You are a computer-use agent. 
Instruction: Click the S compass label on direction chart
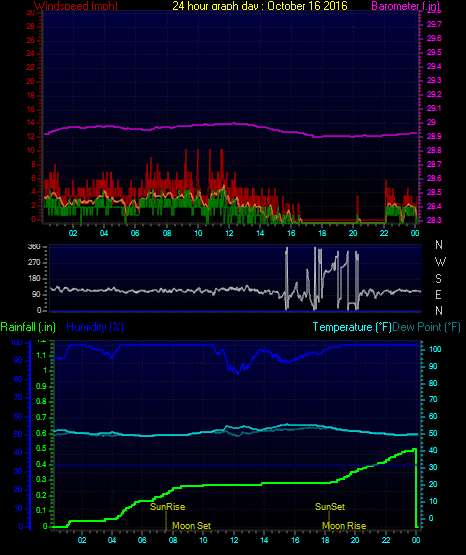(438, 279)
